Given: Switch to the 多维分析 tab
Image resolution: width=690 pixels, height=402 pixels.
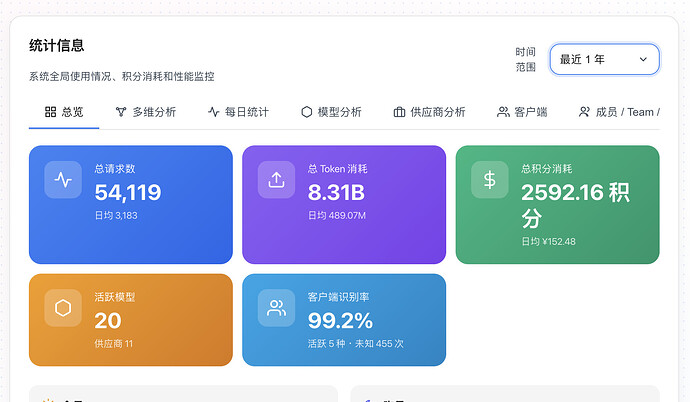Looking at the screenshot, I should [x=145, y=112].
